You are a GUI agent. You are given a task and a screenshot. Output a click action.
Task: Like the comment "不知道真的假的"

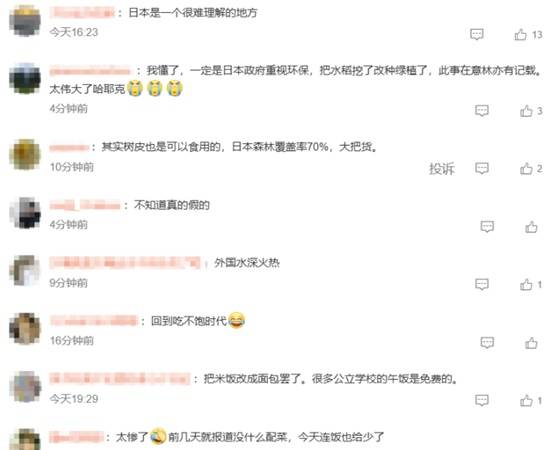point(531,227)
